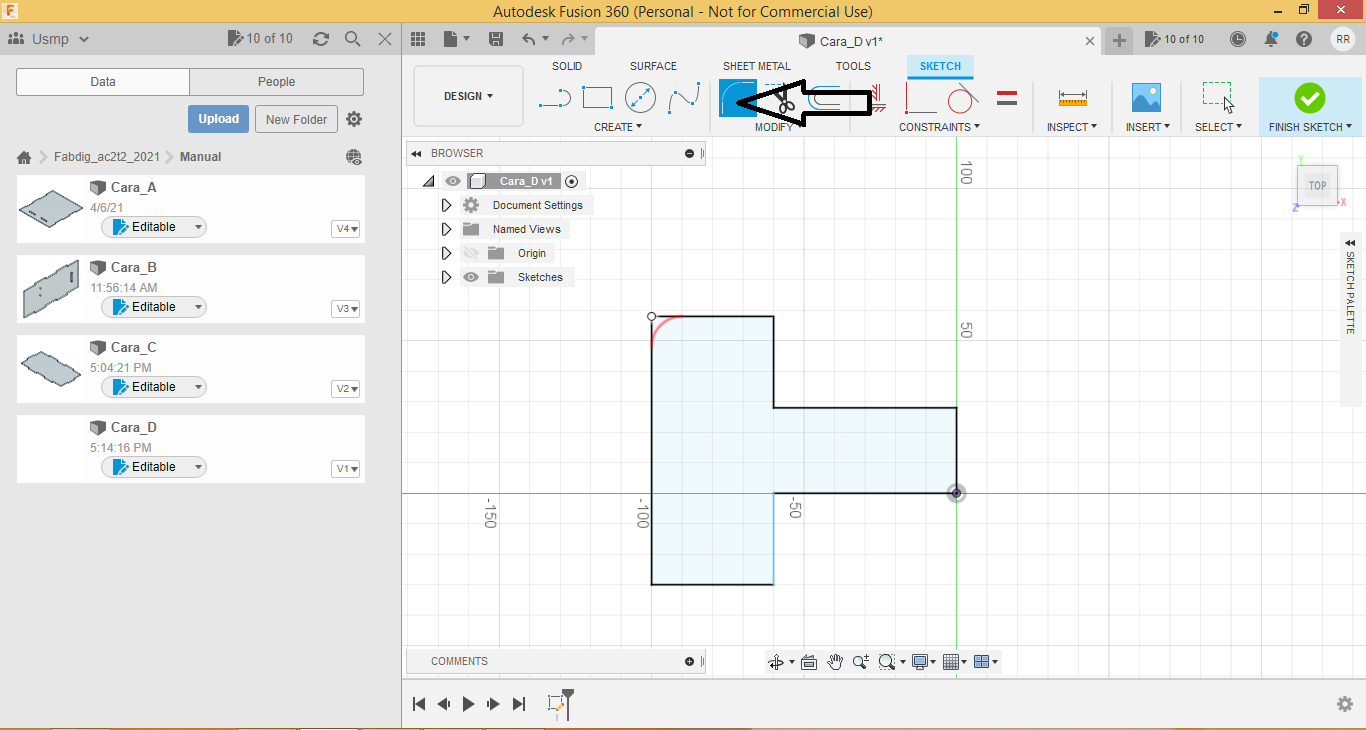Image resolution: width=1366 pixels, height=730 pixels.
Task: Show the hidden Origin folder
Action: point(471,253)
